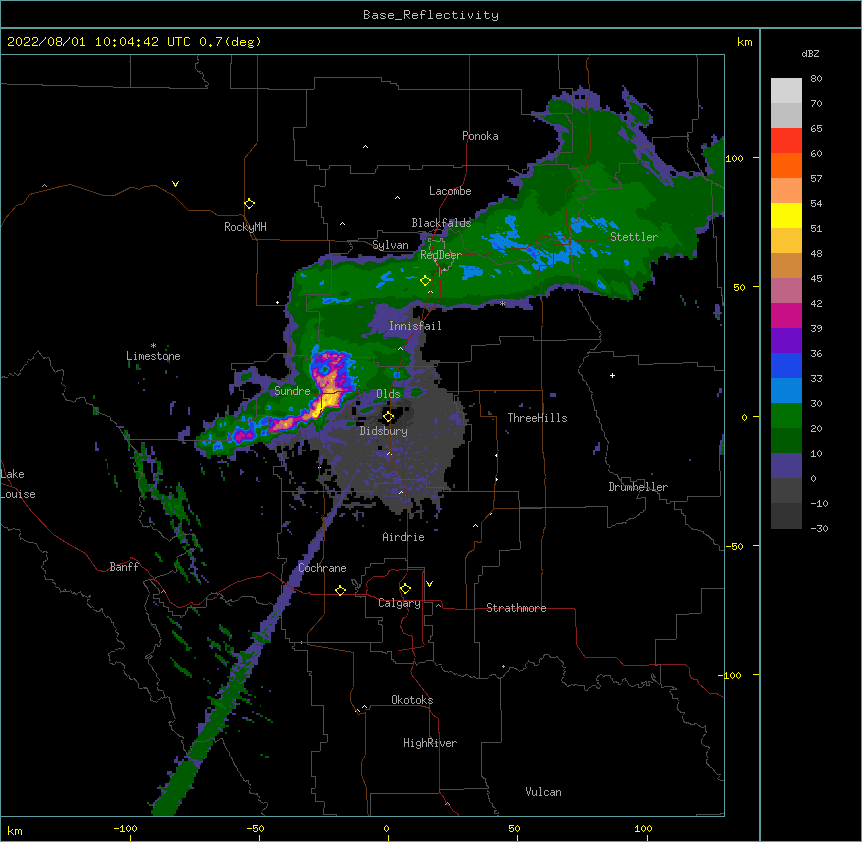Click the Lacombe city label
The height and width of the screenshot is (842, 862).
pyautogui.click(x=450, y=191)
